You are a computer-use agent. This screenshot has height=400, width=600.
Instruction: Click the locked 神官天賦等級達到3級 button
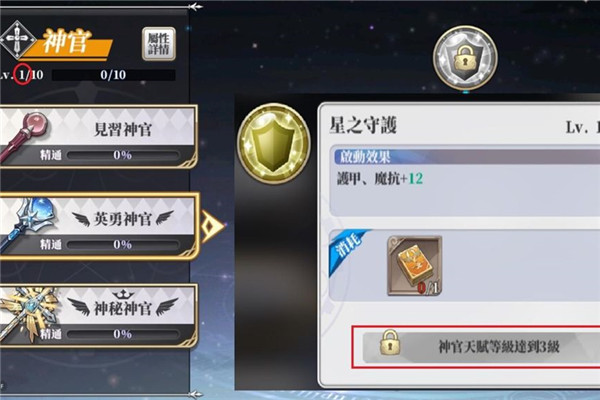tap(476, 348)
